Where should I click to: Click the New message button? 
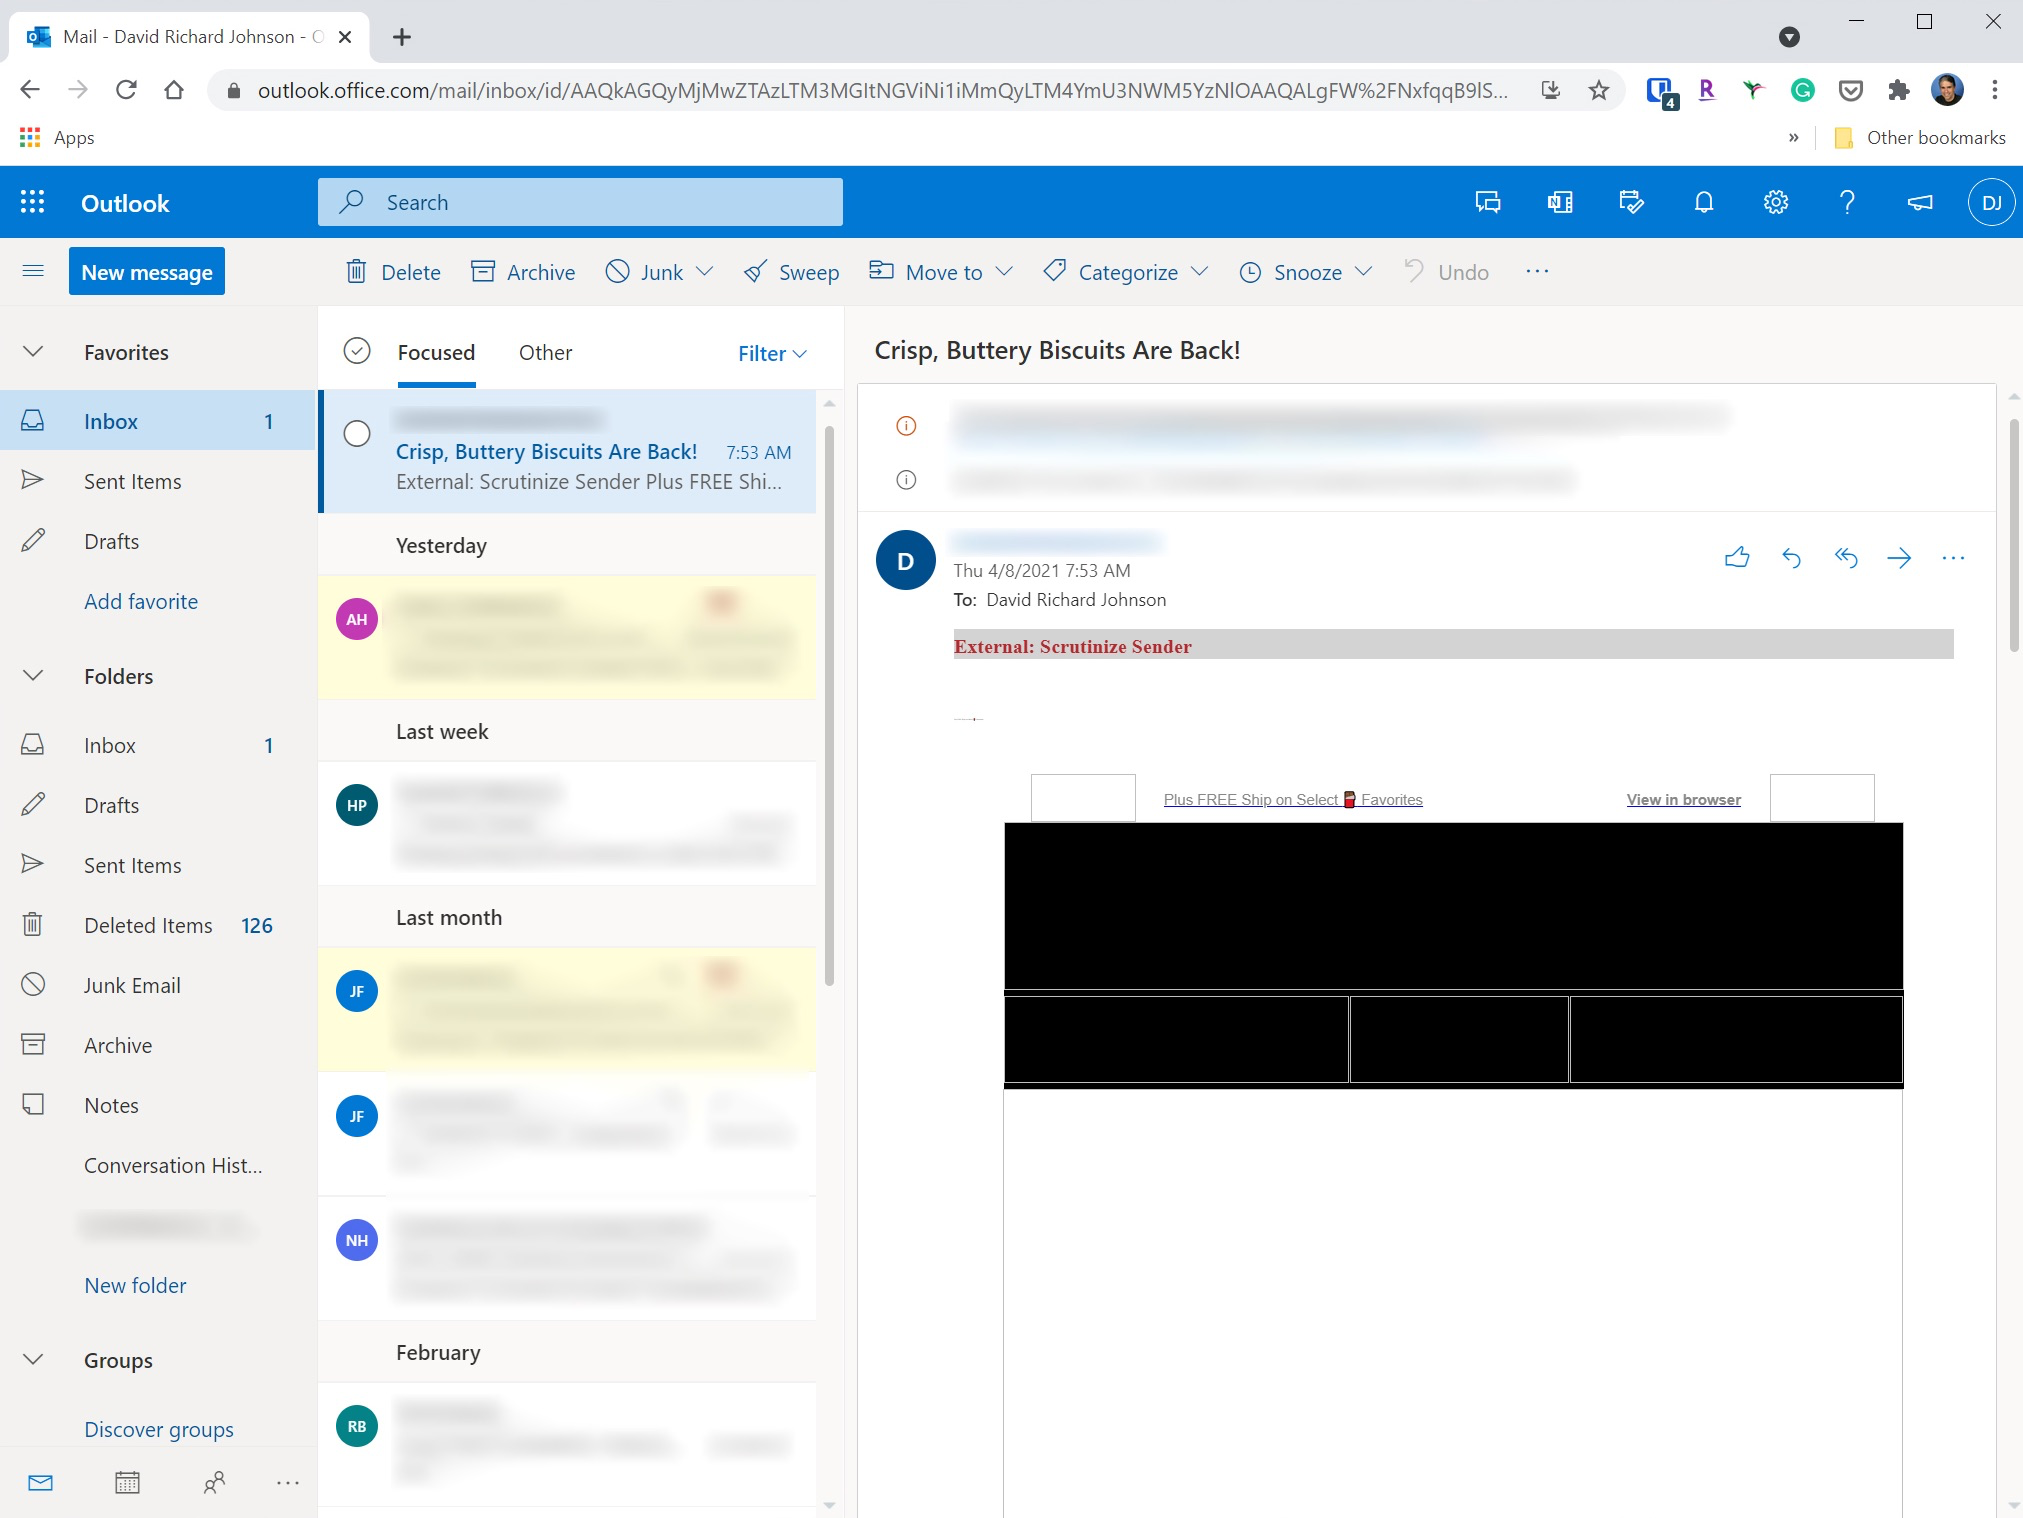click(145, 273)
